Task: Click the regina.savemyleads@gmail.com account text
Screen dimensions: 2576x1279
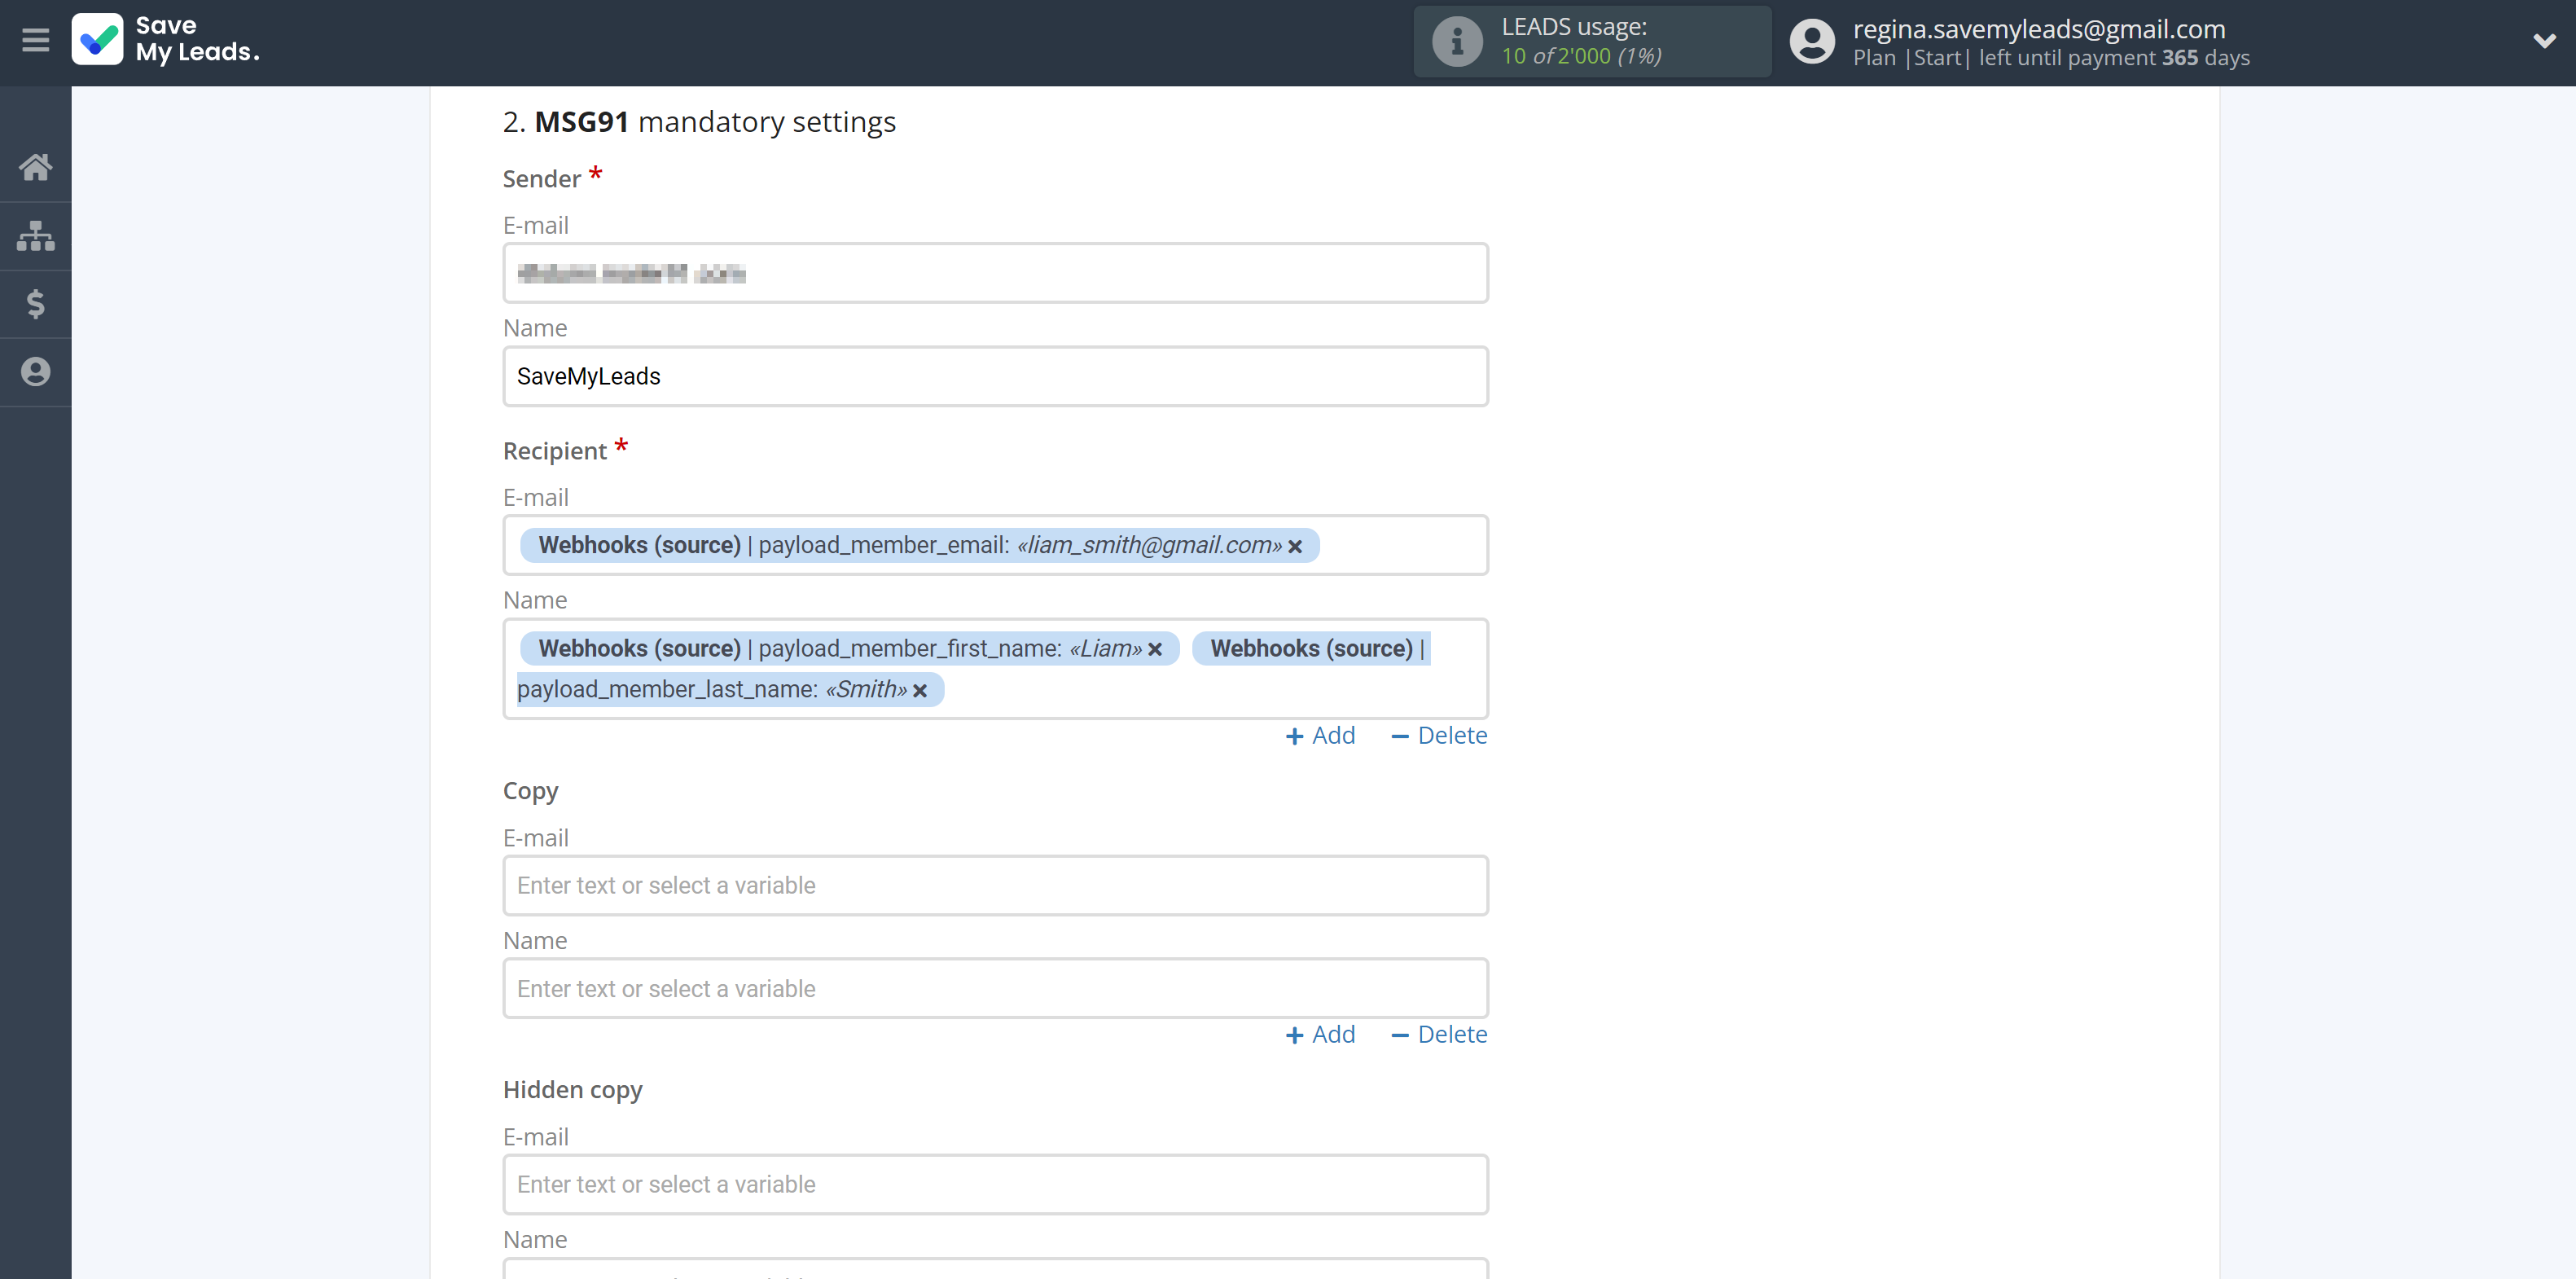Action: [x=2039, y=29]
